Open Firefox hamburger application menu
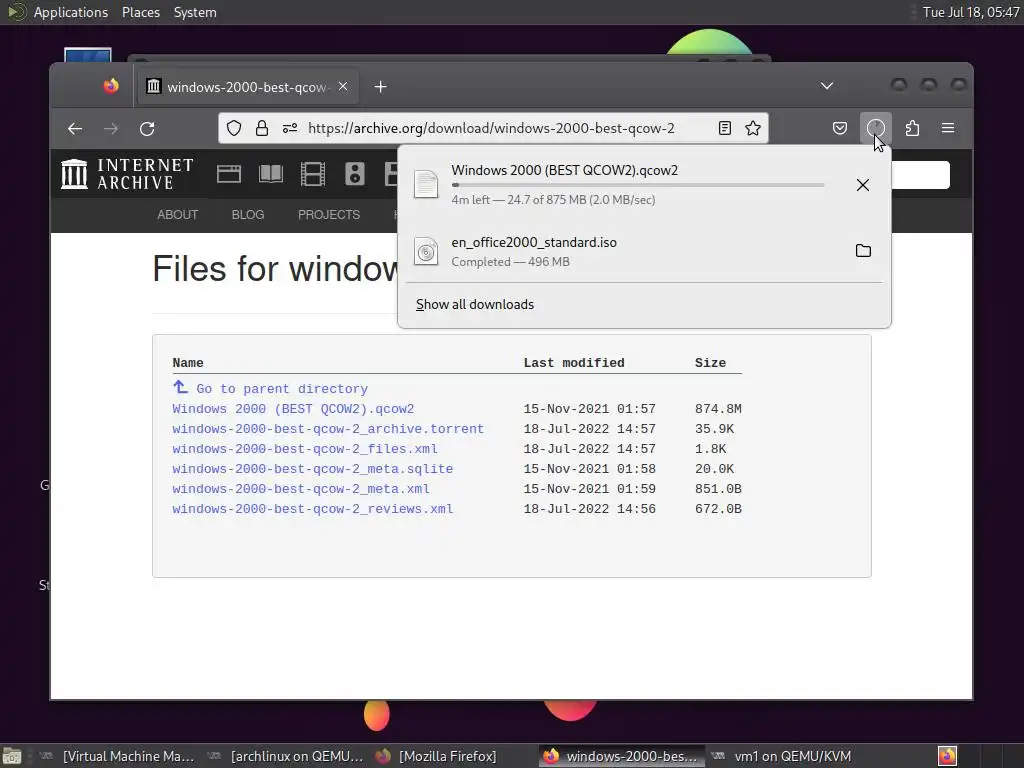This screenshot has width=1024, height=768. click(948, 129)
